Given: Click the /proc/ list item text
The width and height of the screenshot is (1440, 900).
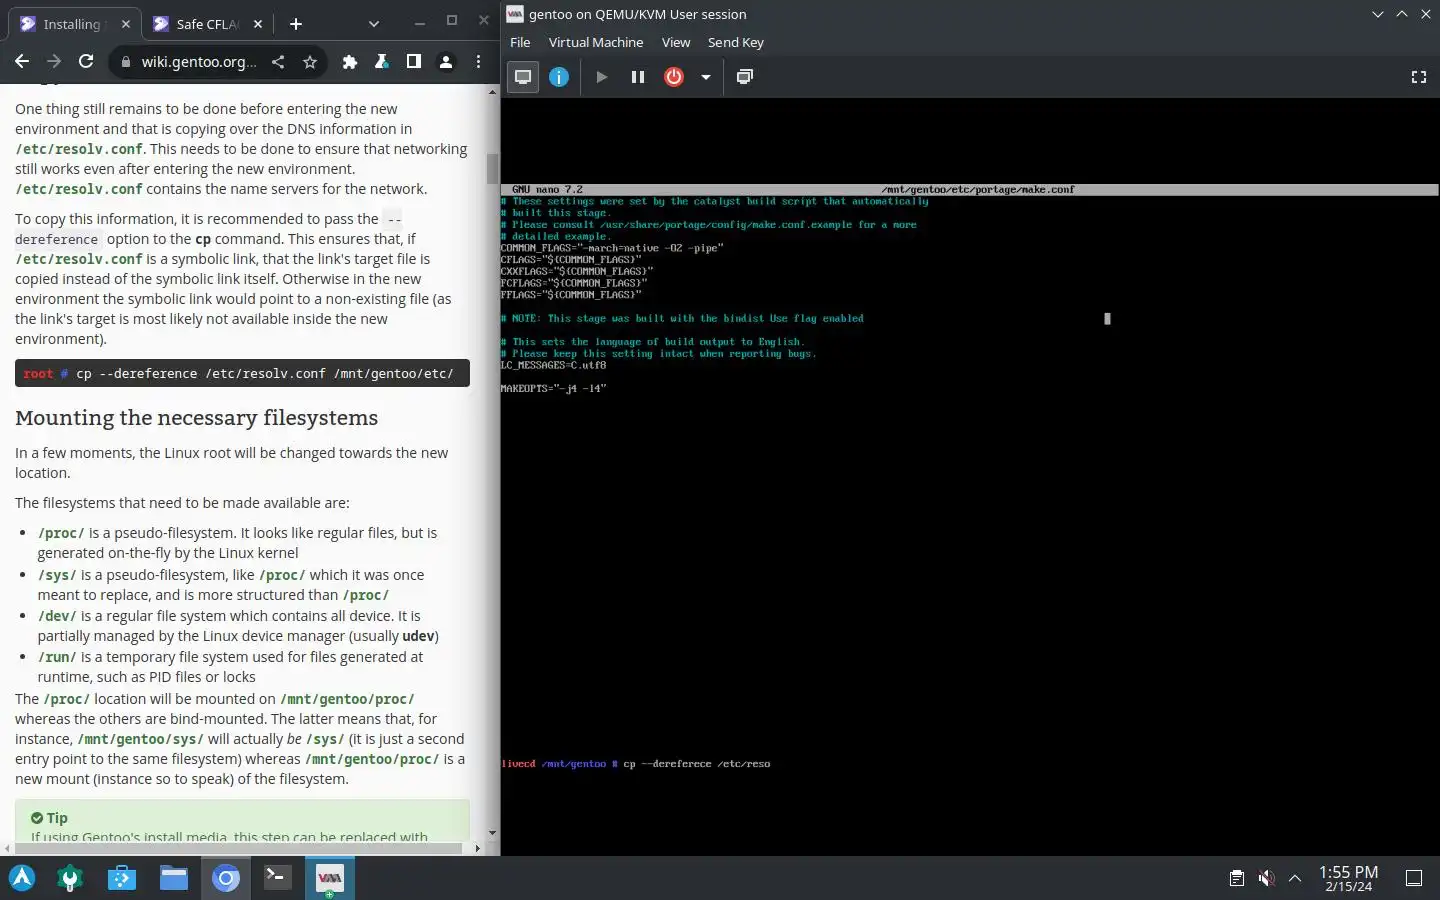Looking at the screenshot, I should [238, 543].
